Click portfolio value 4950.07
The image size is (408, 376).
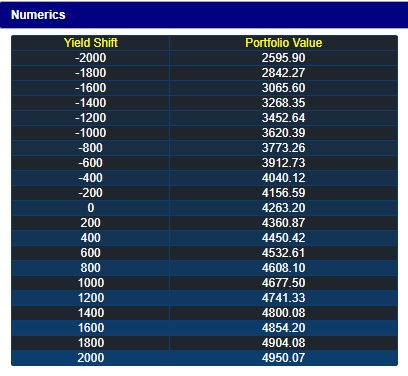click(284, 358)
